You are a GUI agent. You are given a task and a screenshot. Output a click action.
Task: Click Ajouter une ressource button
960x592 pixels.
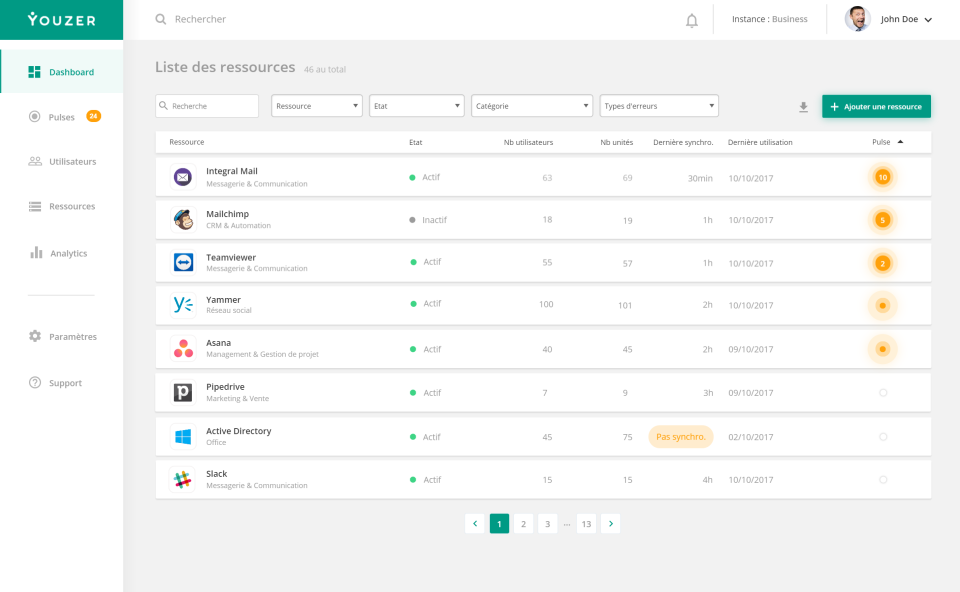(x=876, y=106)
